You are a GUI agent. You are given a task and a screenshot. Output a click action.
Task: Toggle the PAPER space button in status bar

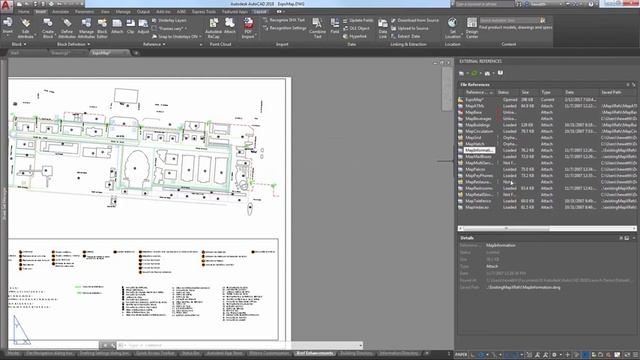click(x=461, y=355)
